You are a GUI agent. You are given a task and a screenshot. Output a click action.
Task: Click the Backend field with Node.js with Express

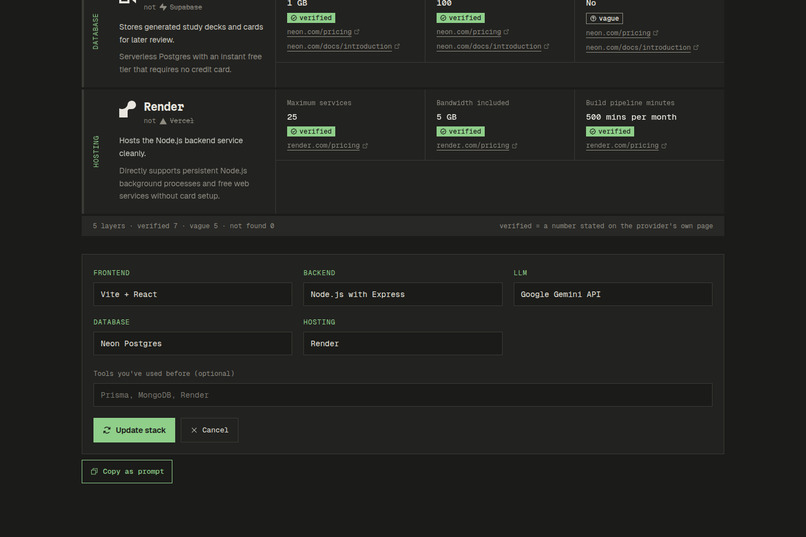[402, 294]
